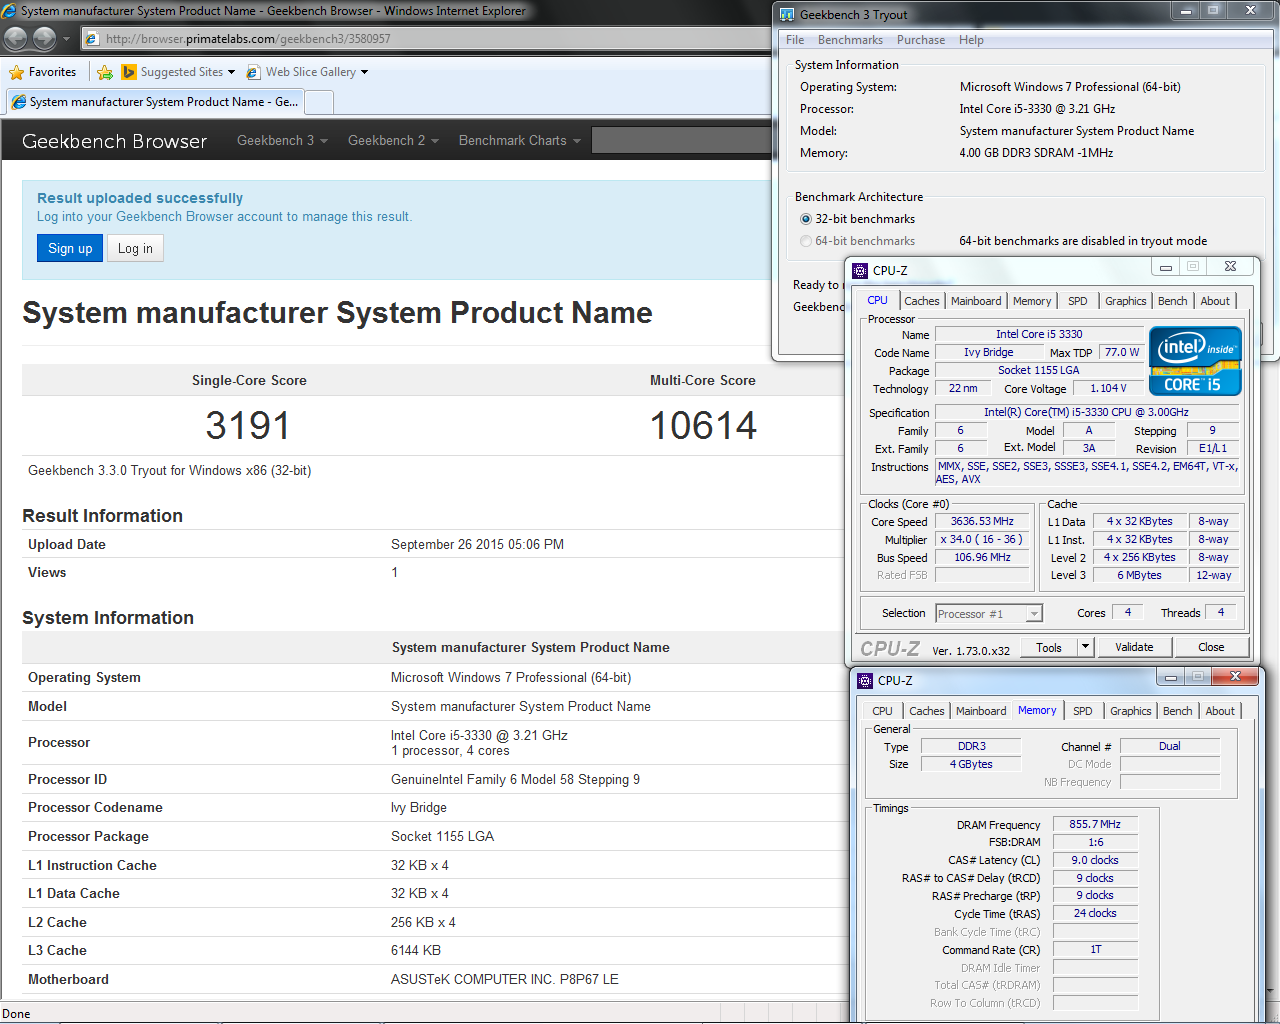Open Purchase menu in Geekbench 3 Tryout
This screenshot has width=1280, height=1024.
pyautogui.click(x=921, y=40)
